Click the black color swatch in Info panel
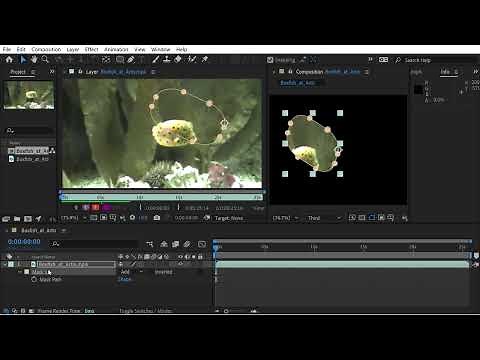Screen dimensions: 480x360 tap(418, 89)
